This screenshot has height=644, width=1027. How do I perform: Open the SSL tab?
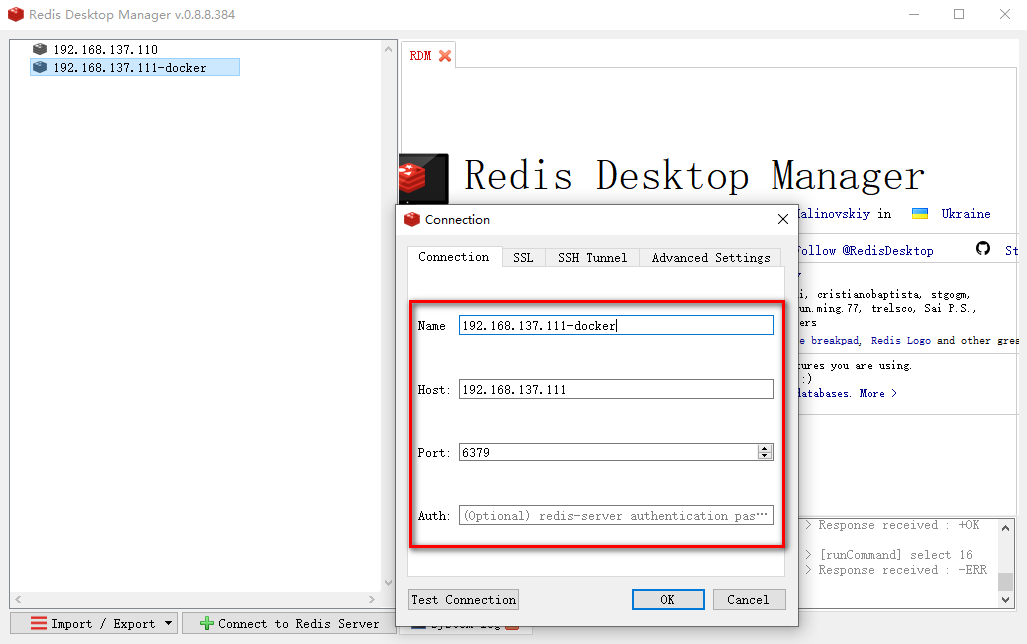[523, 257]
